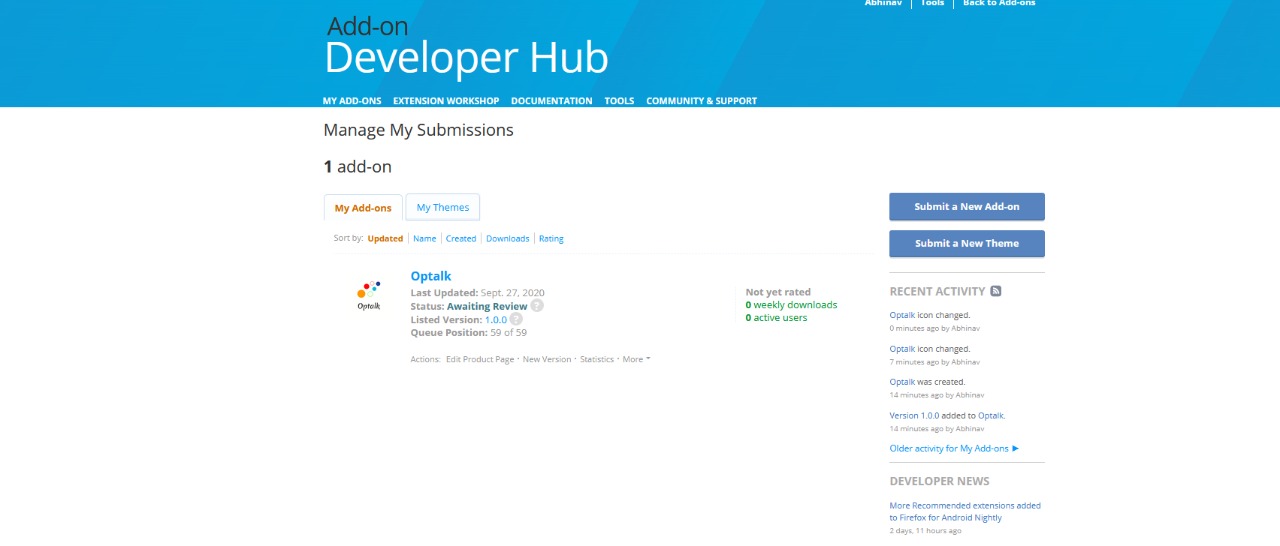Click Submit a New Add-on button
The image size is (1280, 546).
pos(967,207)
